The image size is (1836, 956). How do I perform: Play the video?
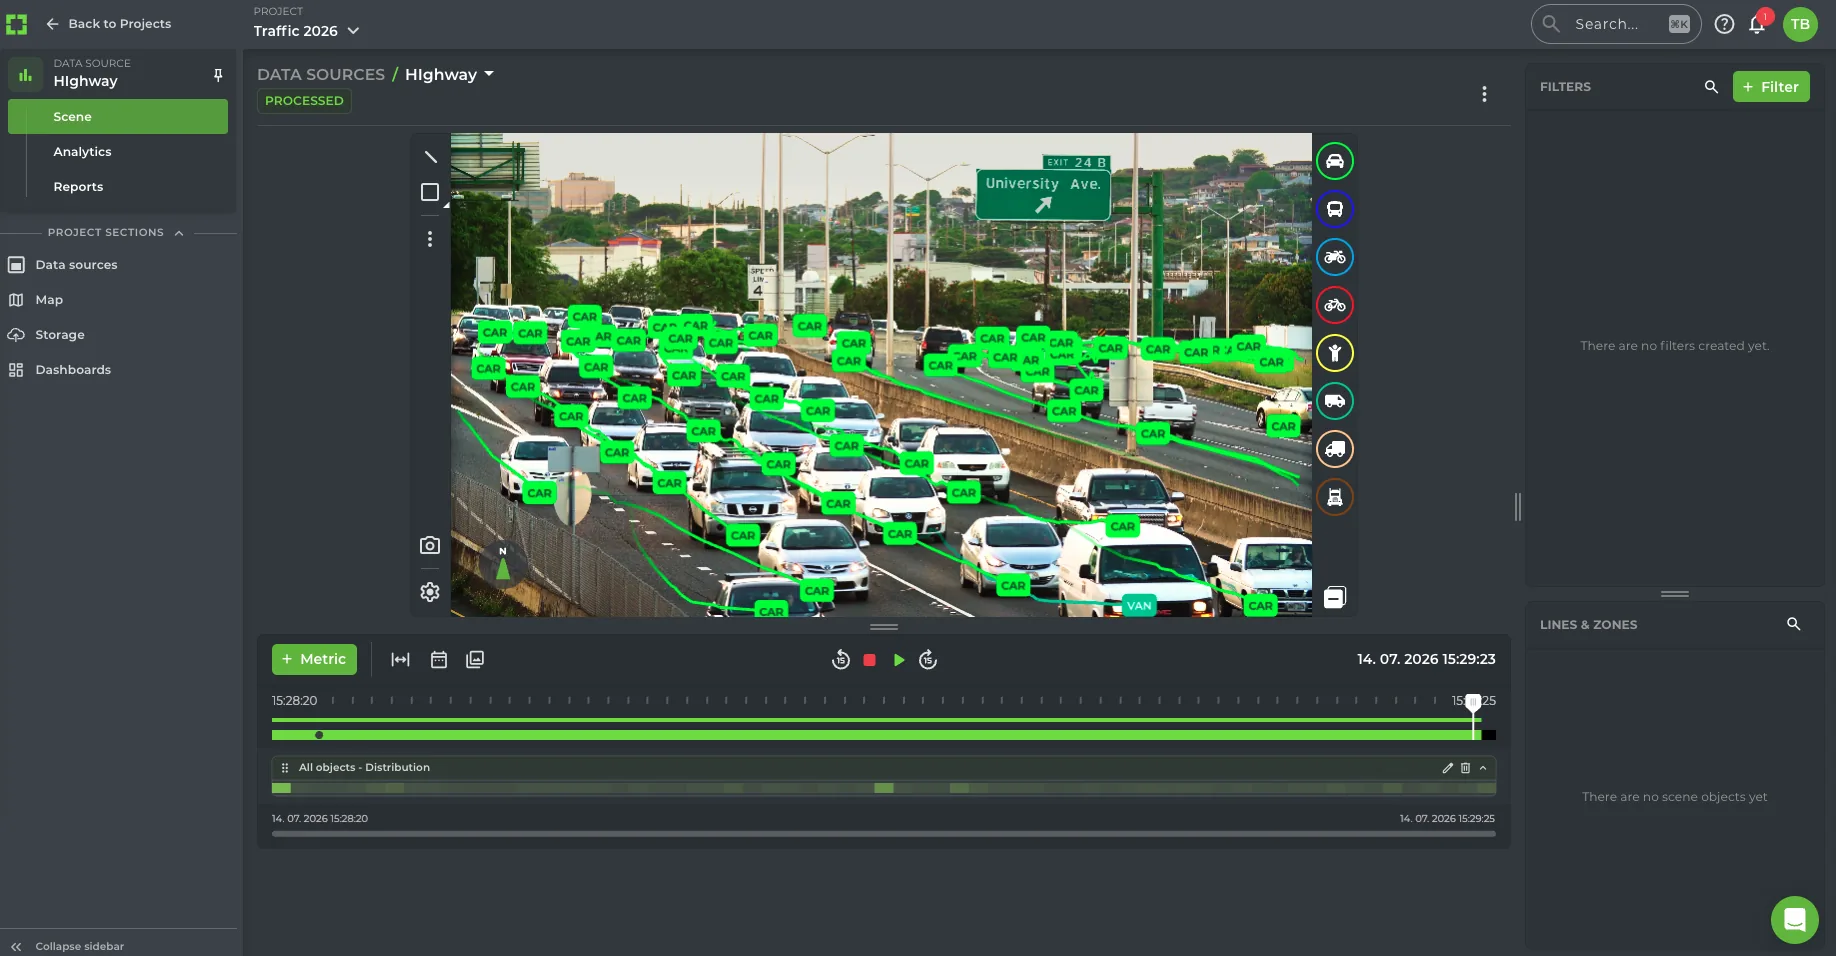pos(899,660)
